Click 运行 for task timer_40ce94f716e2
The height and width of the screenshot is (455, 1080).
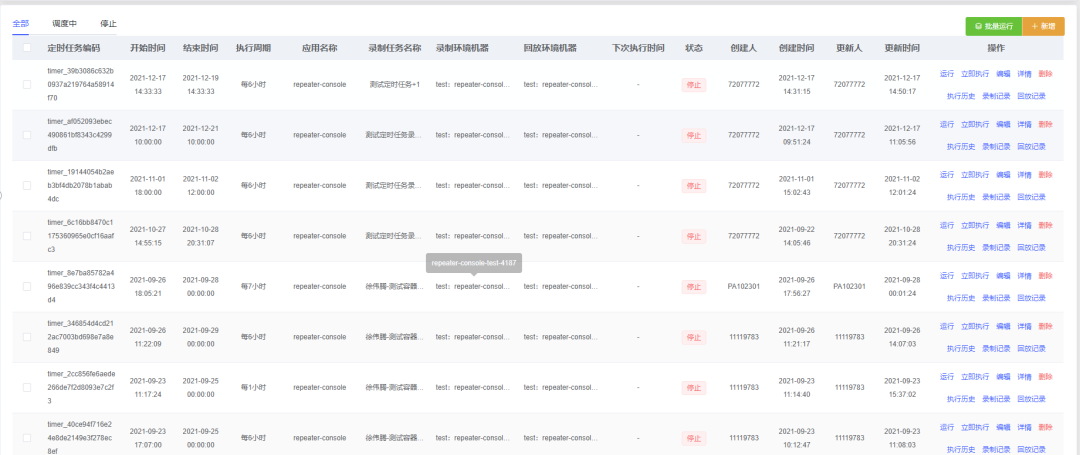(947, 427)
